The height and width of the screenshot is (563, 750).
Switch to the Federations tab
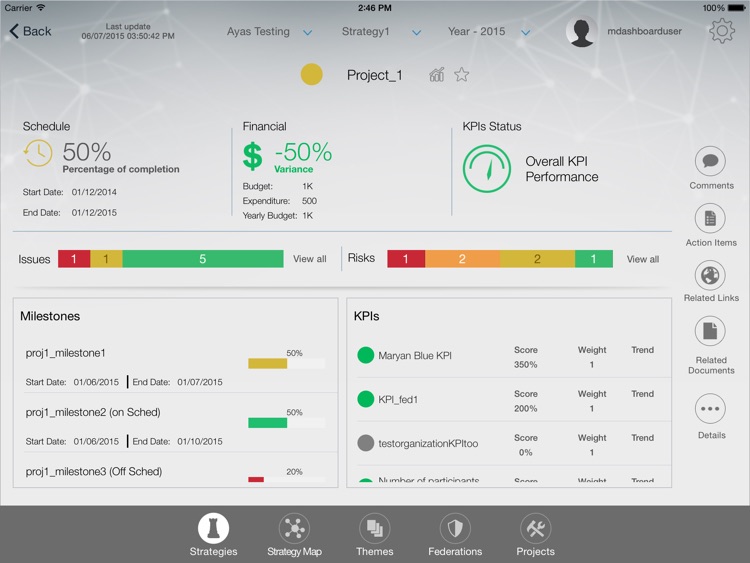pos(455,535)
